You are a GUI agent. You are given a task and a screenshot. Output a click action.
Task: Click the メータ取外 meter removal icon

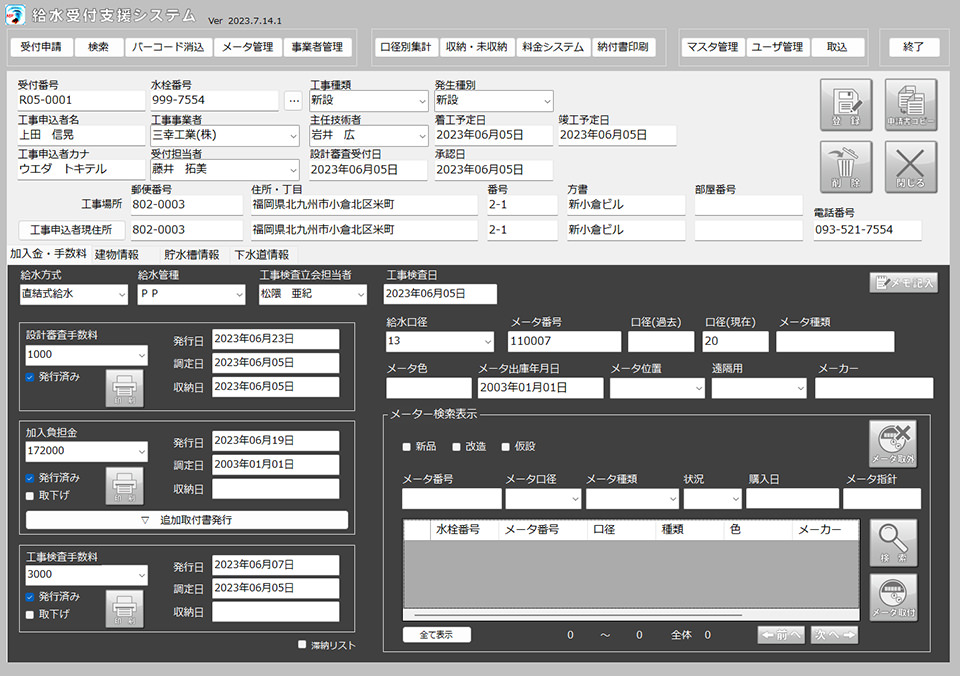pos(892,444)
